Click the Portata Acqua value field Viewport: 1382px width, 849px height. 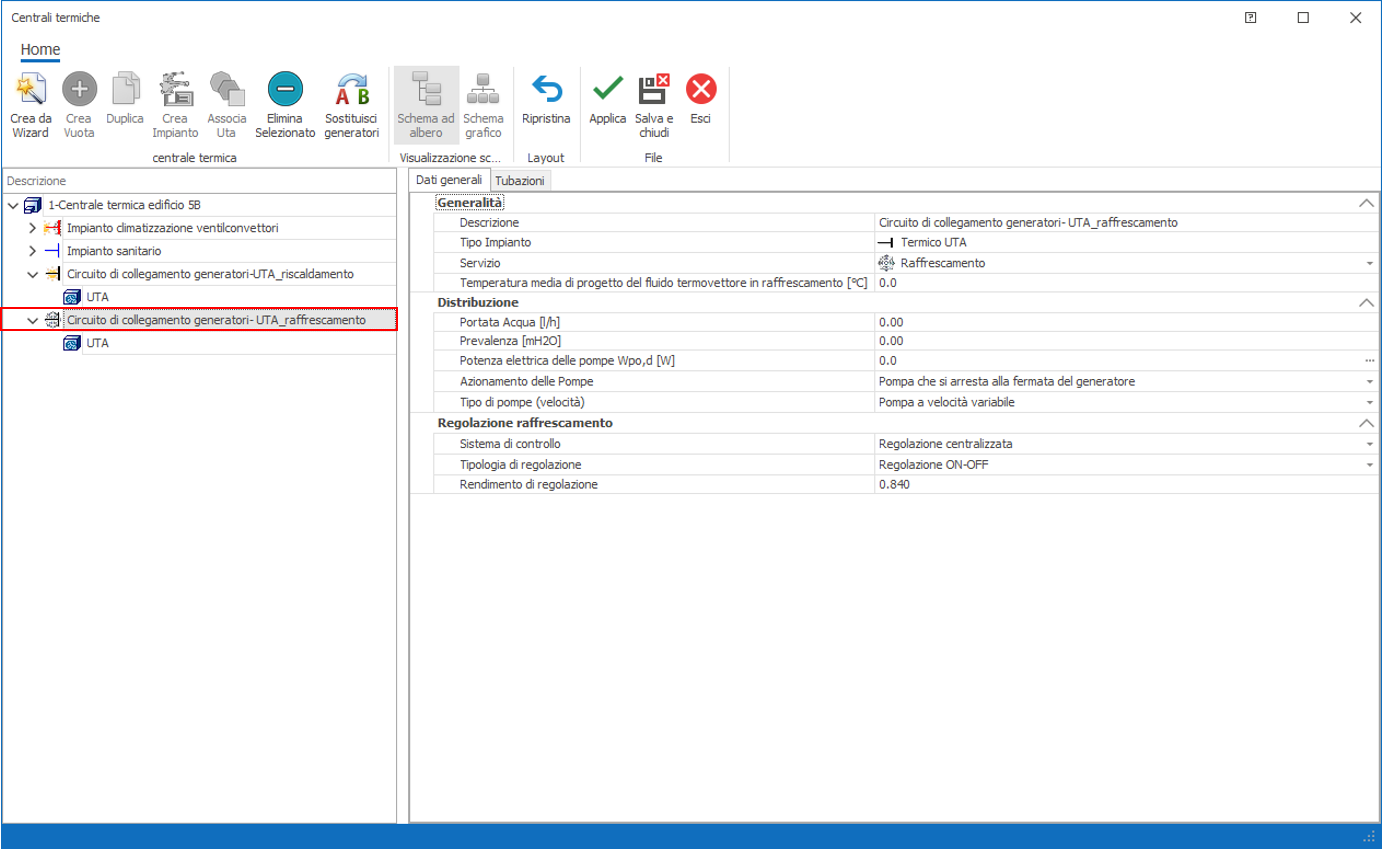point(1120,322)
